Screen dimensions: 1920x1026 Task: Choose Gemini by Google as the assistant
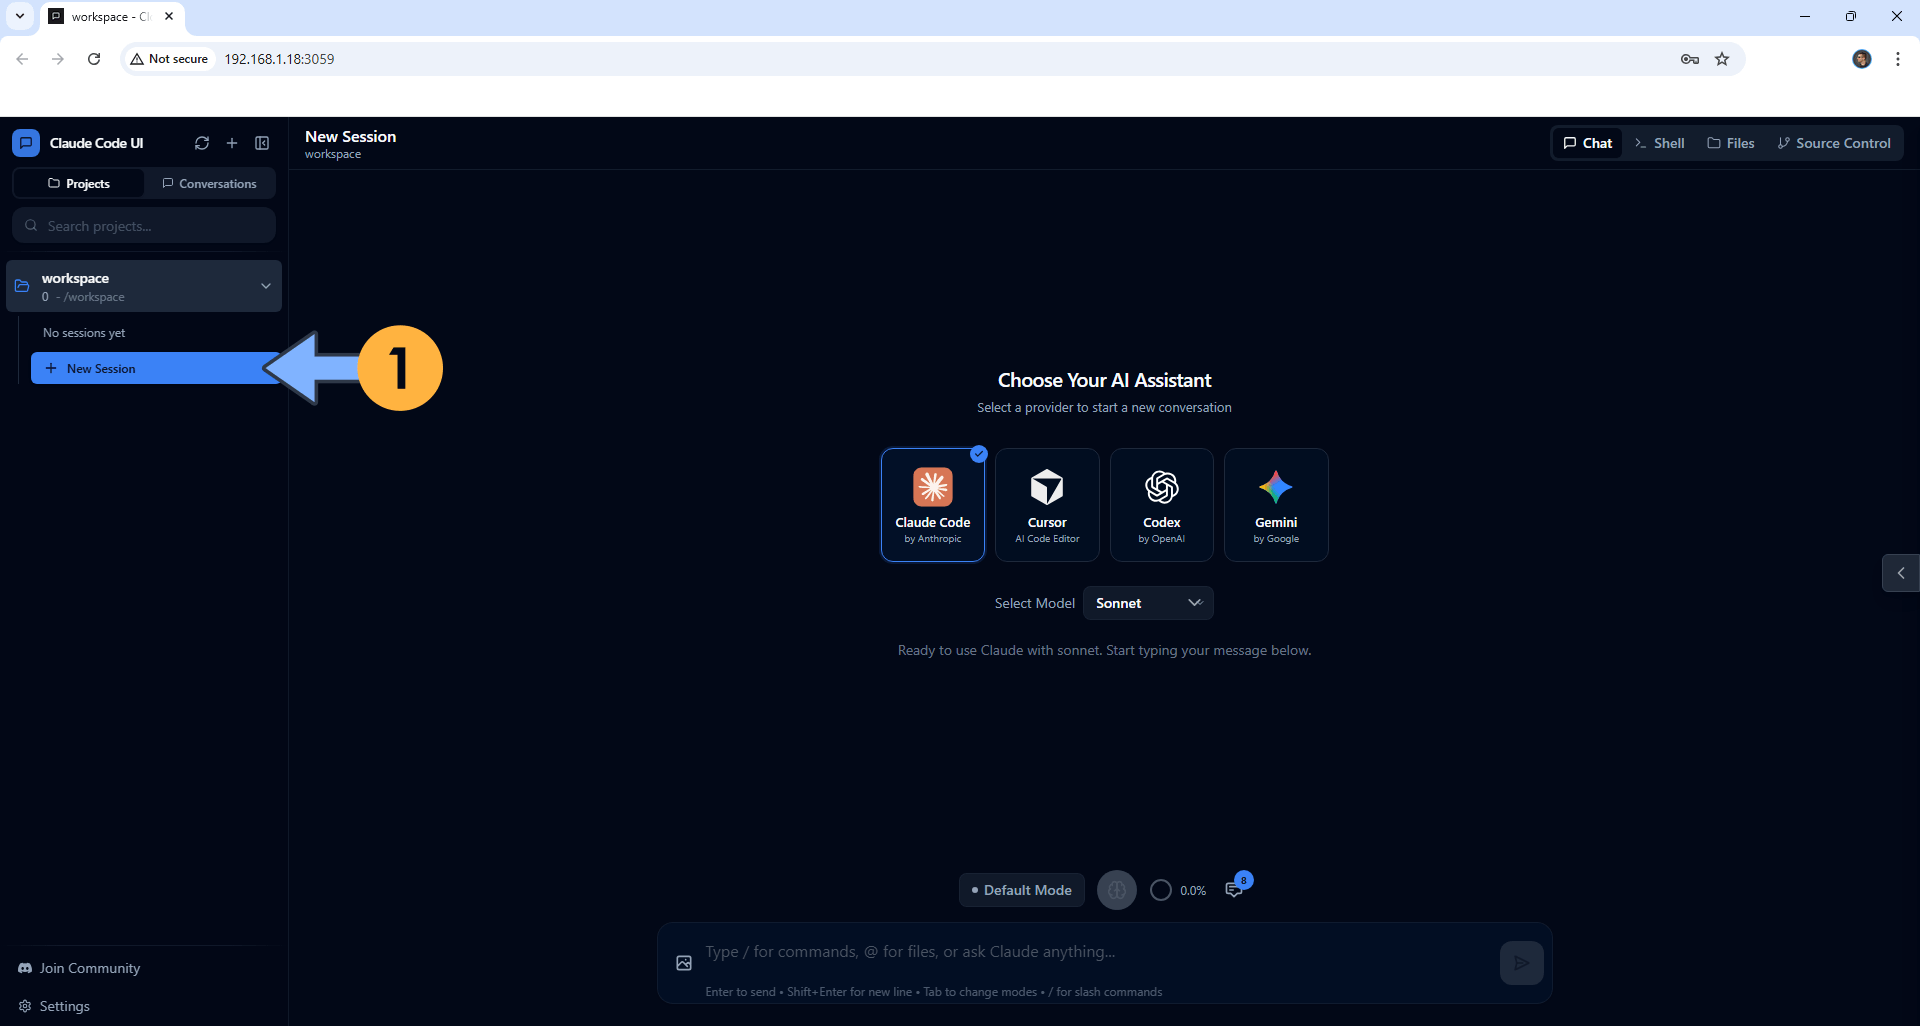1276,504
